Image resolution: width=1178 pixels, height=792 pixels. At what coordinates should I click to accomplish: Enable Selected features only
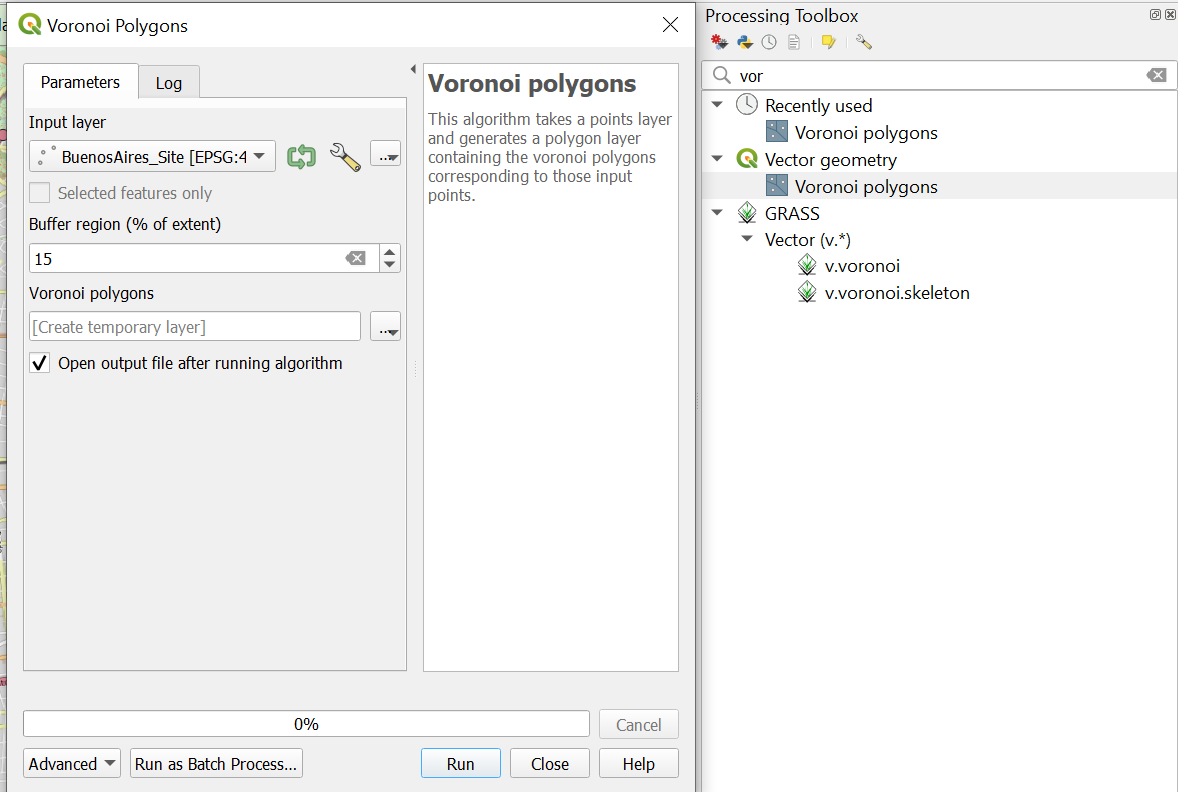click(x=39, y=192)
